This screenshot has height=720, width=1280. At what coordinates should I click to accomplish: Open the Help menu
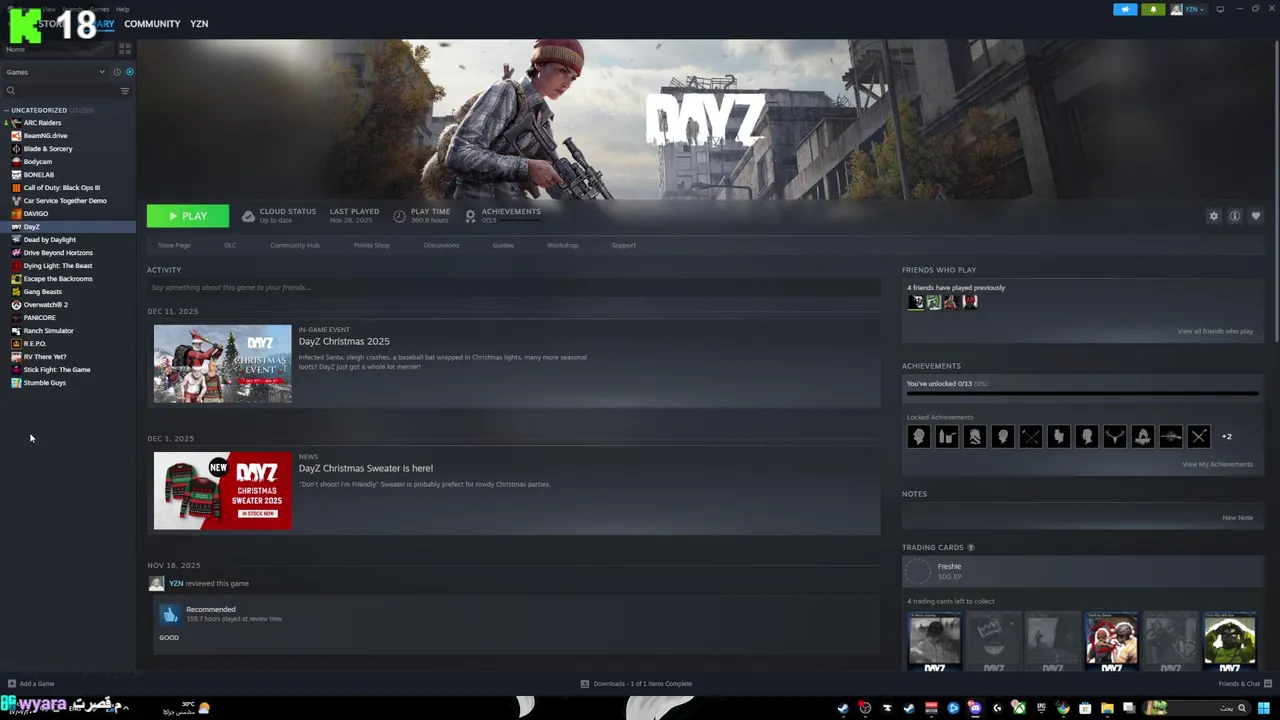(122, 9)
